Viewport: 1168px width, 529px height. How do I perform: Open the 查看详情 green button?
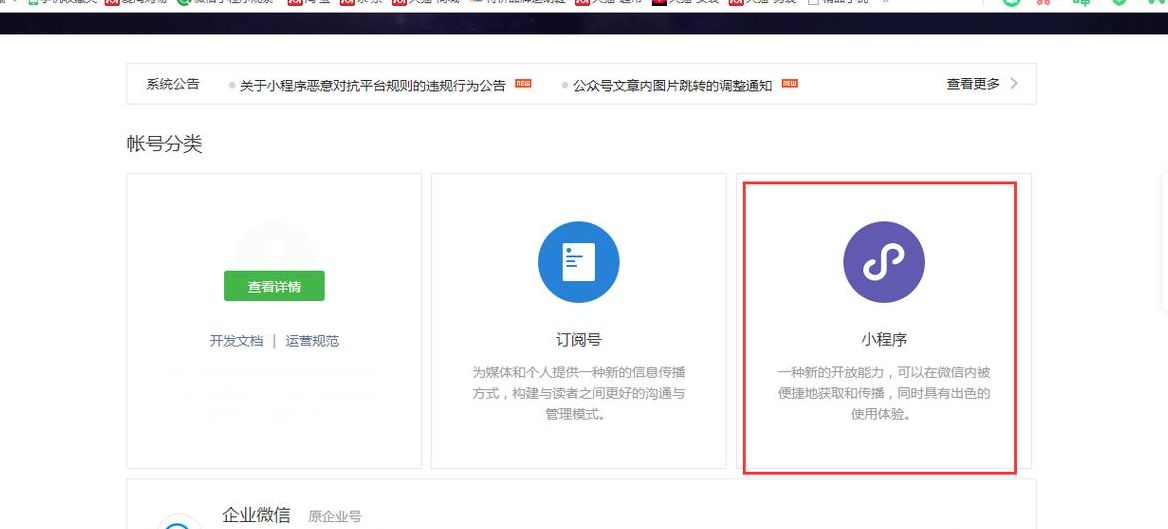coord(274,286)
